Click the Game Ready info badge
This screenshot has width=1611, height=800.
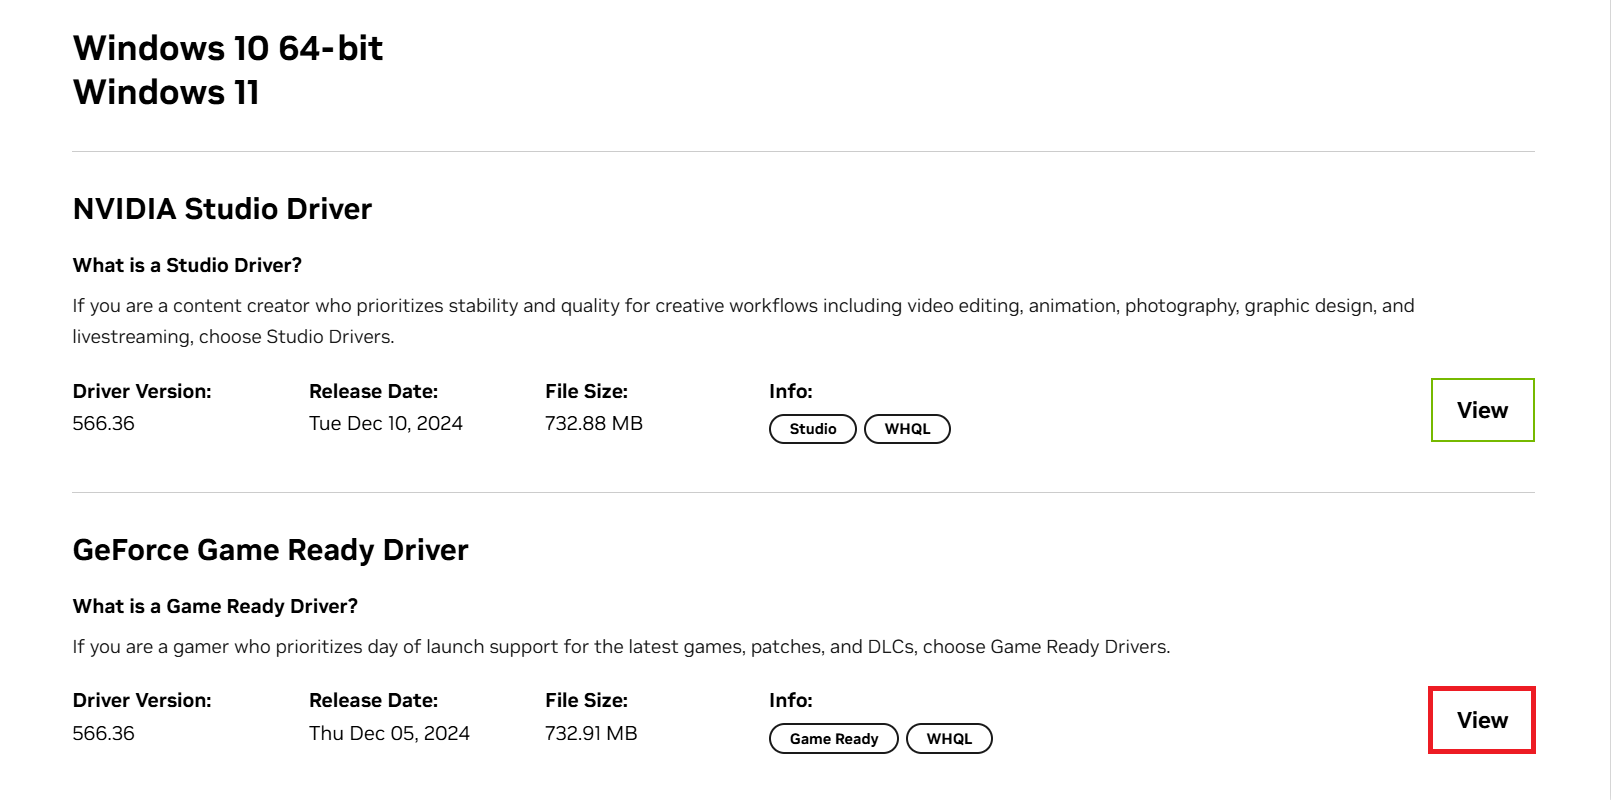tap(833, 739)
